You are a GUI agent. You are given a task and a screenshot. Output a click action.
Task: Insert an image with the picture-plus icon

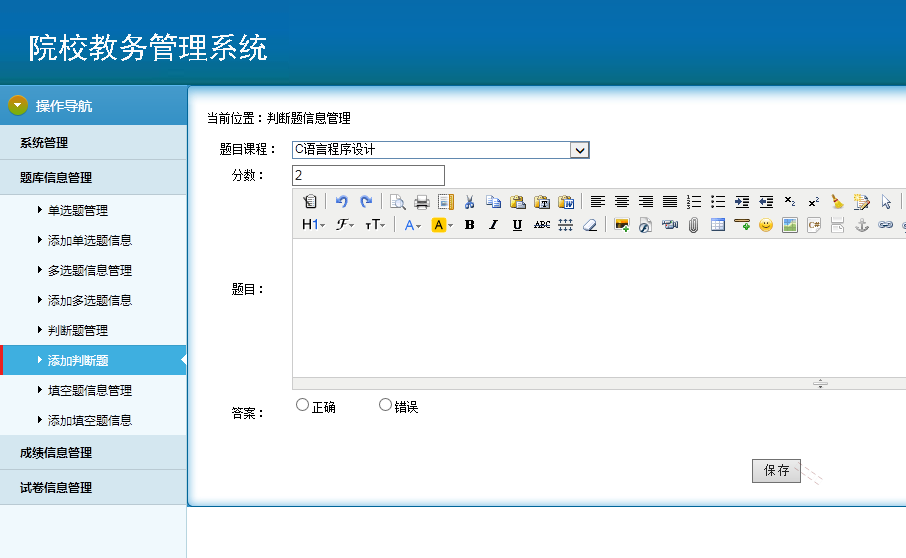622,225
